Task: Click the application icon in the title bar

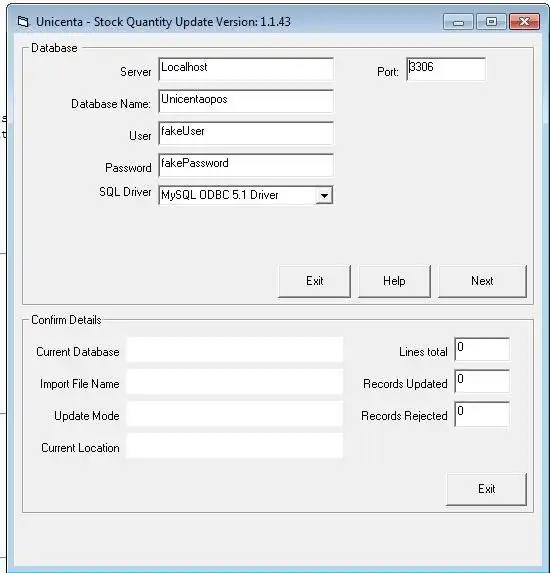Action: (23, 22)
